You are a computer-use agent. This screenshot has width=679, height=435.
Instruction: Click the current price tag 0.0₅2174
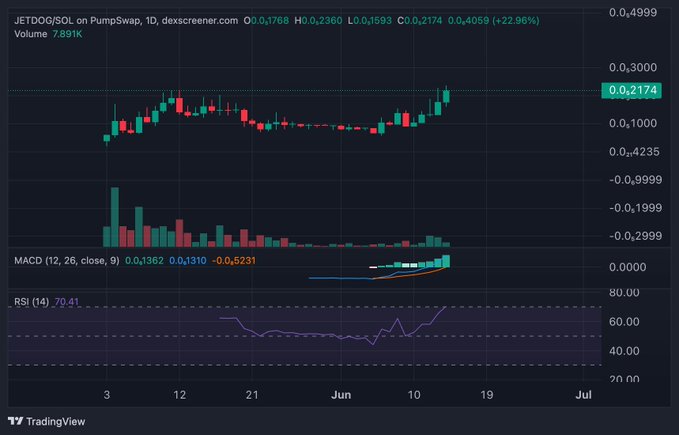[x=631, y=90]
